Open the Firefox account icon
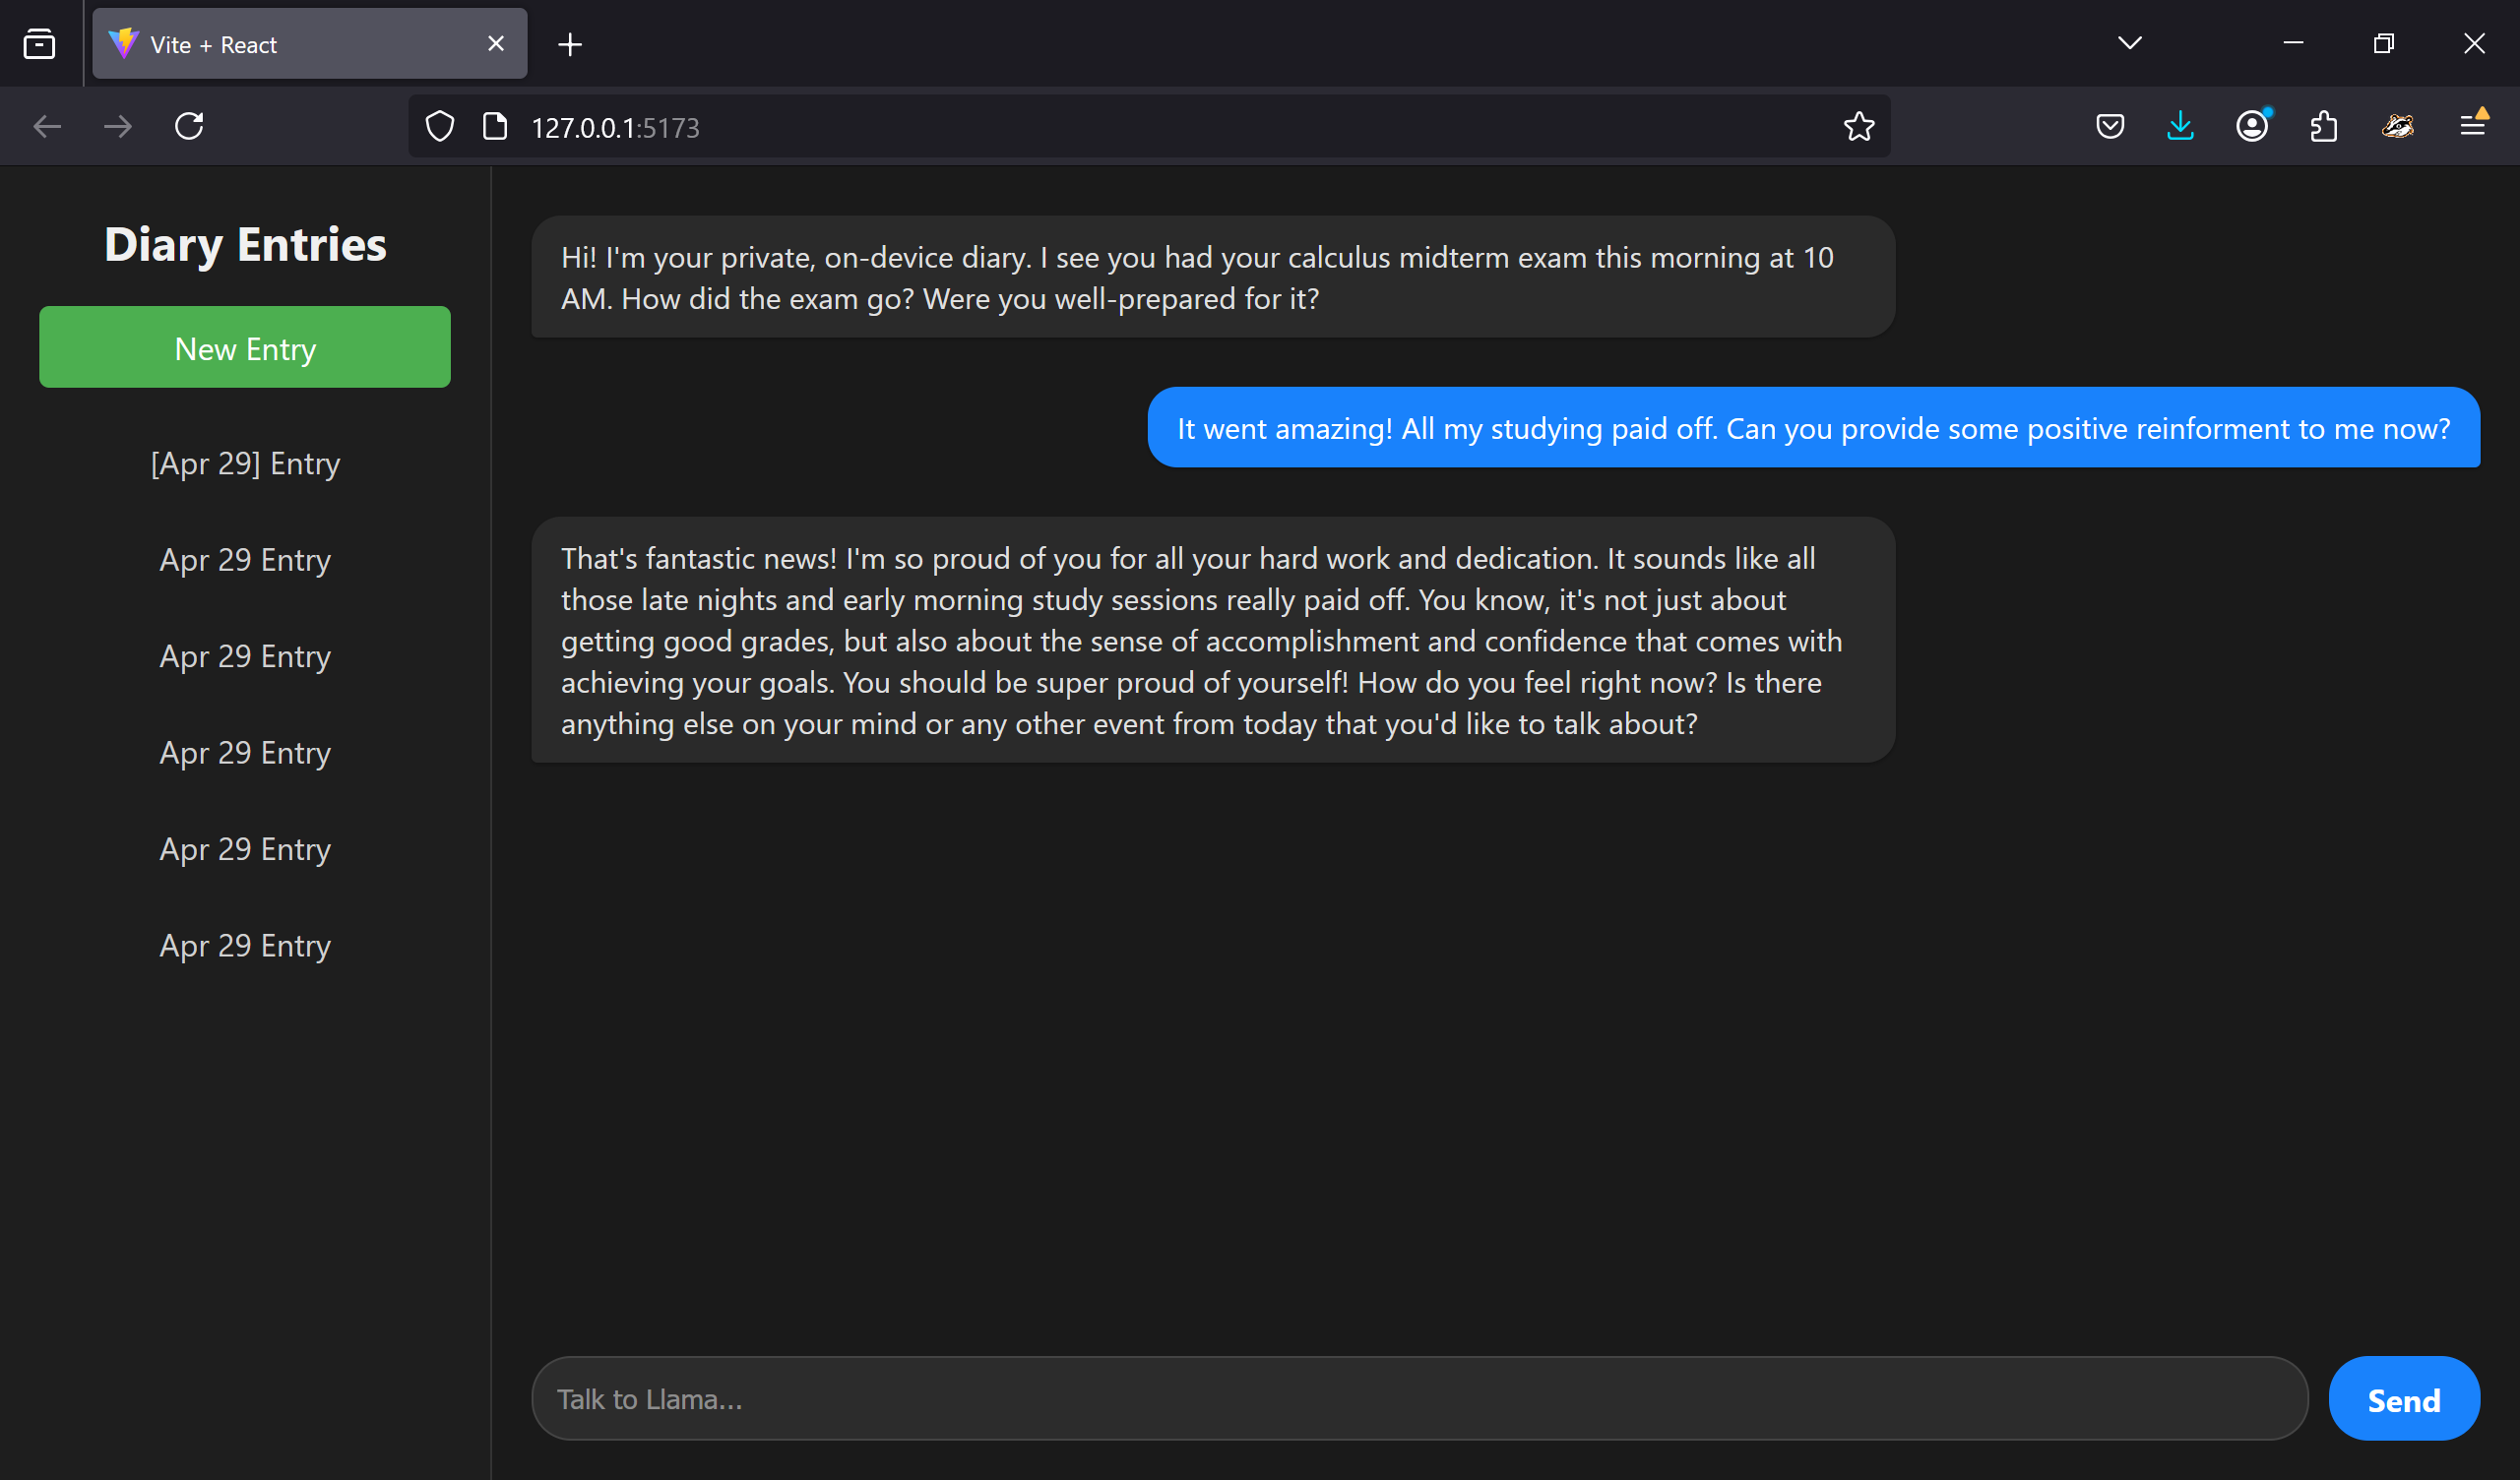2520x1480 pixels. [2252, 127]
